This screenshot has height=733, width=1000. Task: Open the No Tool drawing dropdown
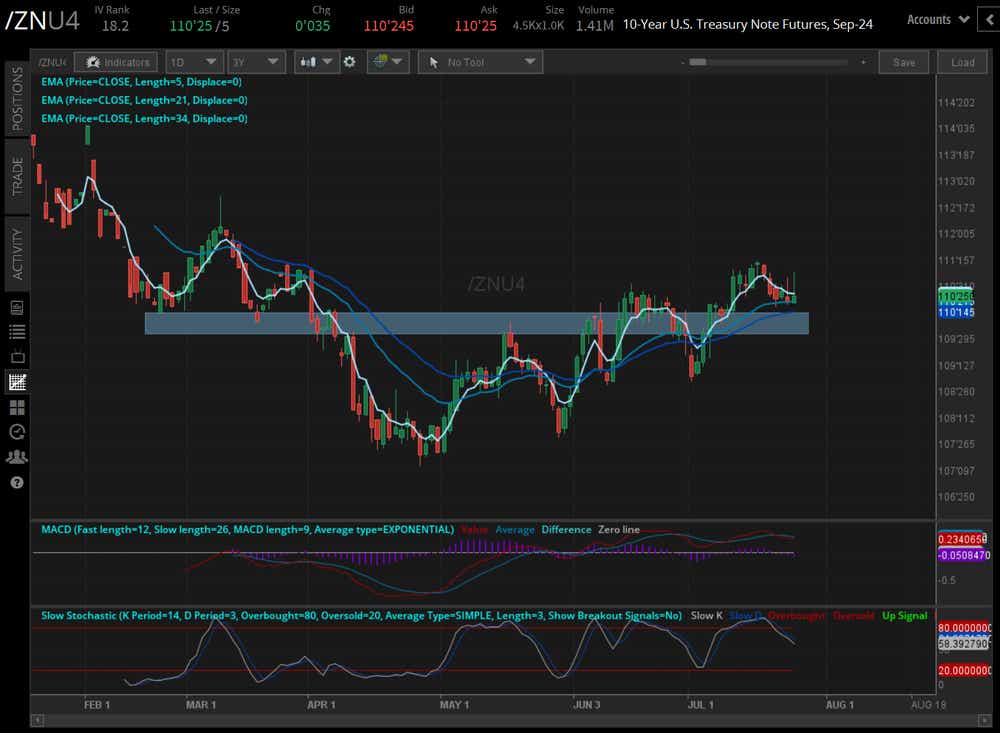pos(480,61)
